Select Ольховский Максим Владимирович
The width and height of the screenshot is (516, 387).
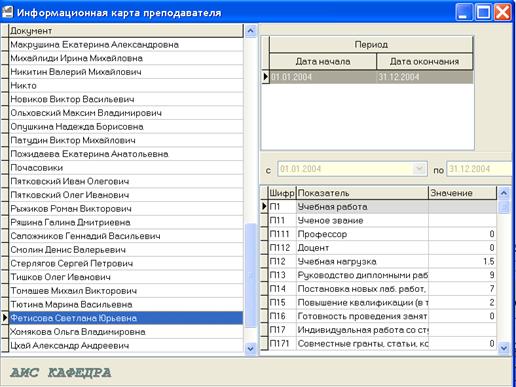(x=126, y=113)
